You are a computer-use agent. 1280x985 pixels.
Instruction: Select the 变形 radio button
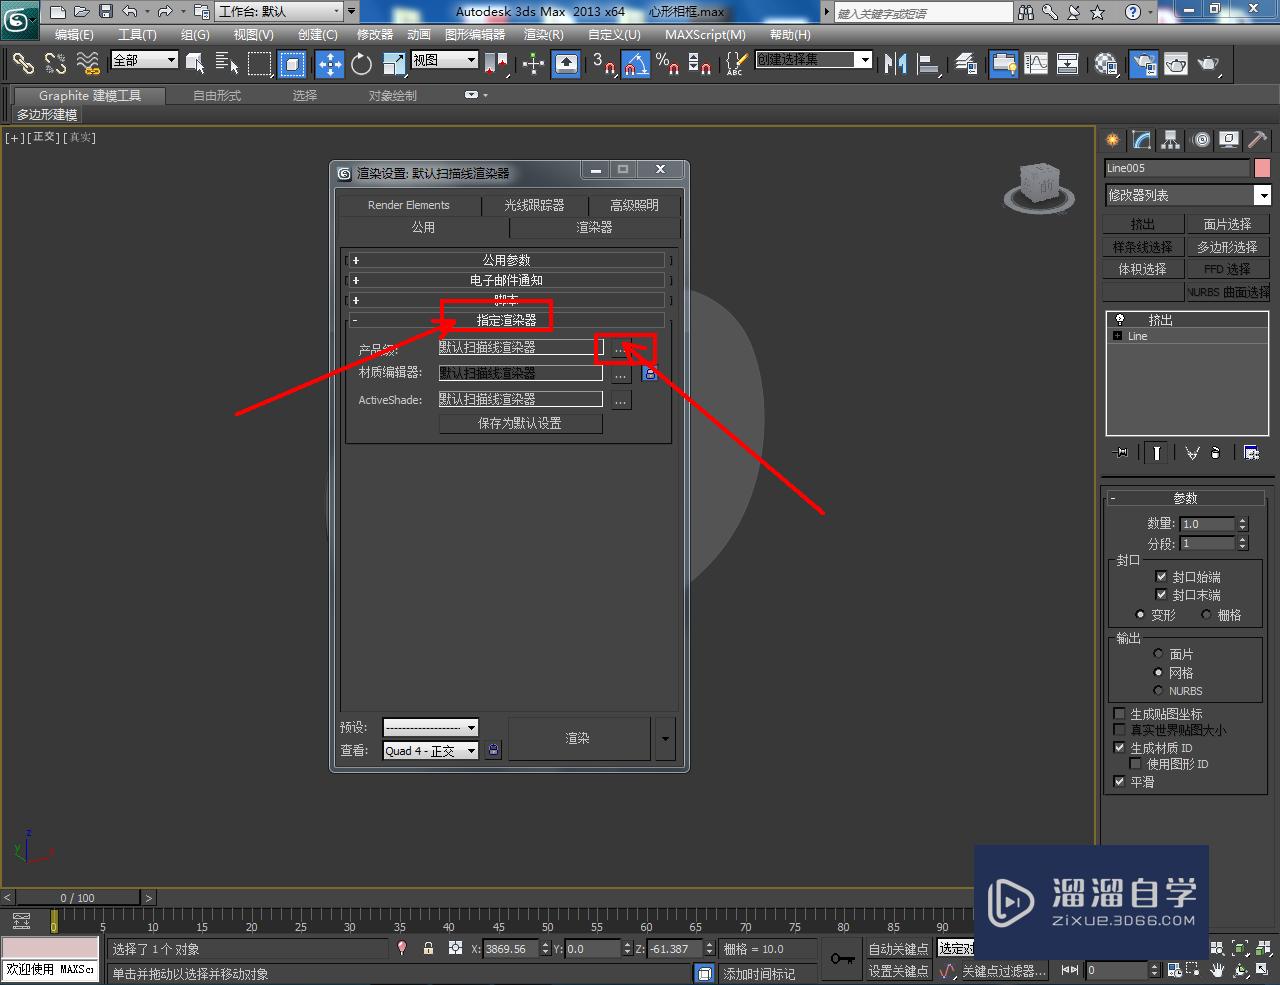pos(1140,614)
